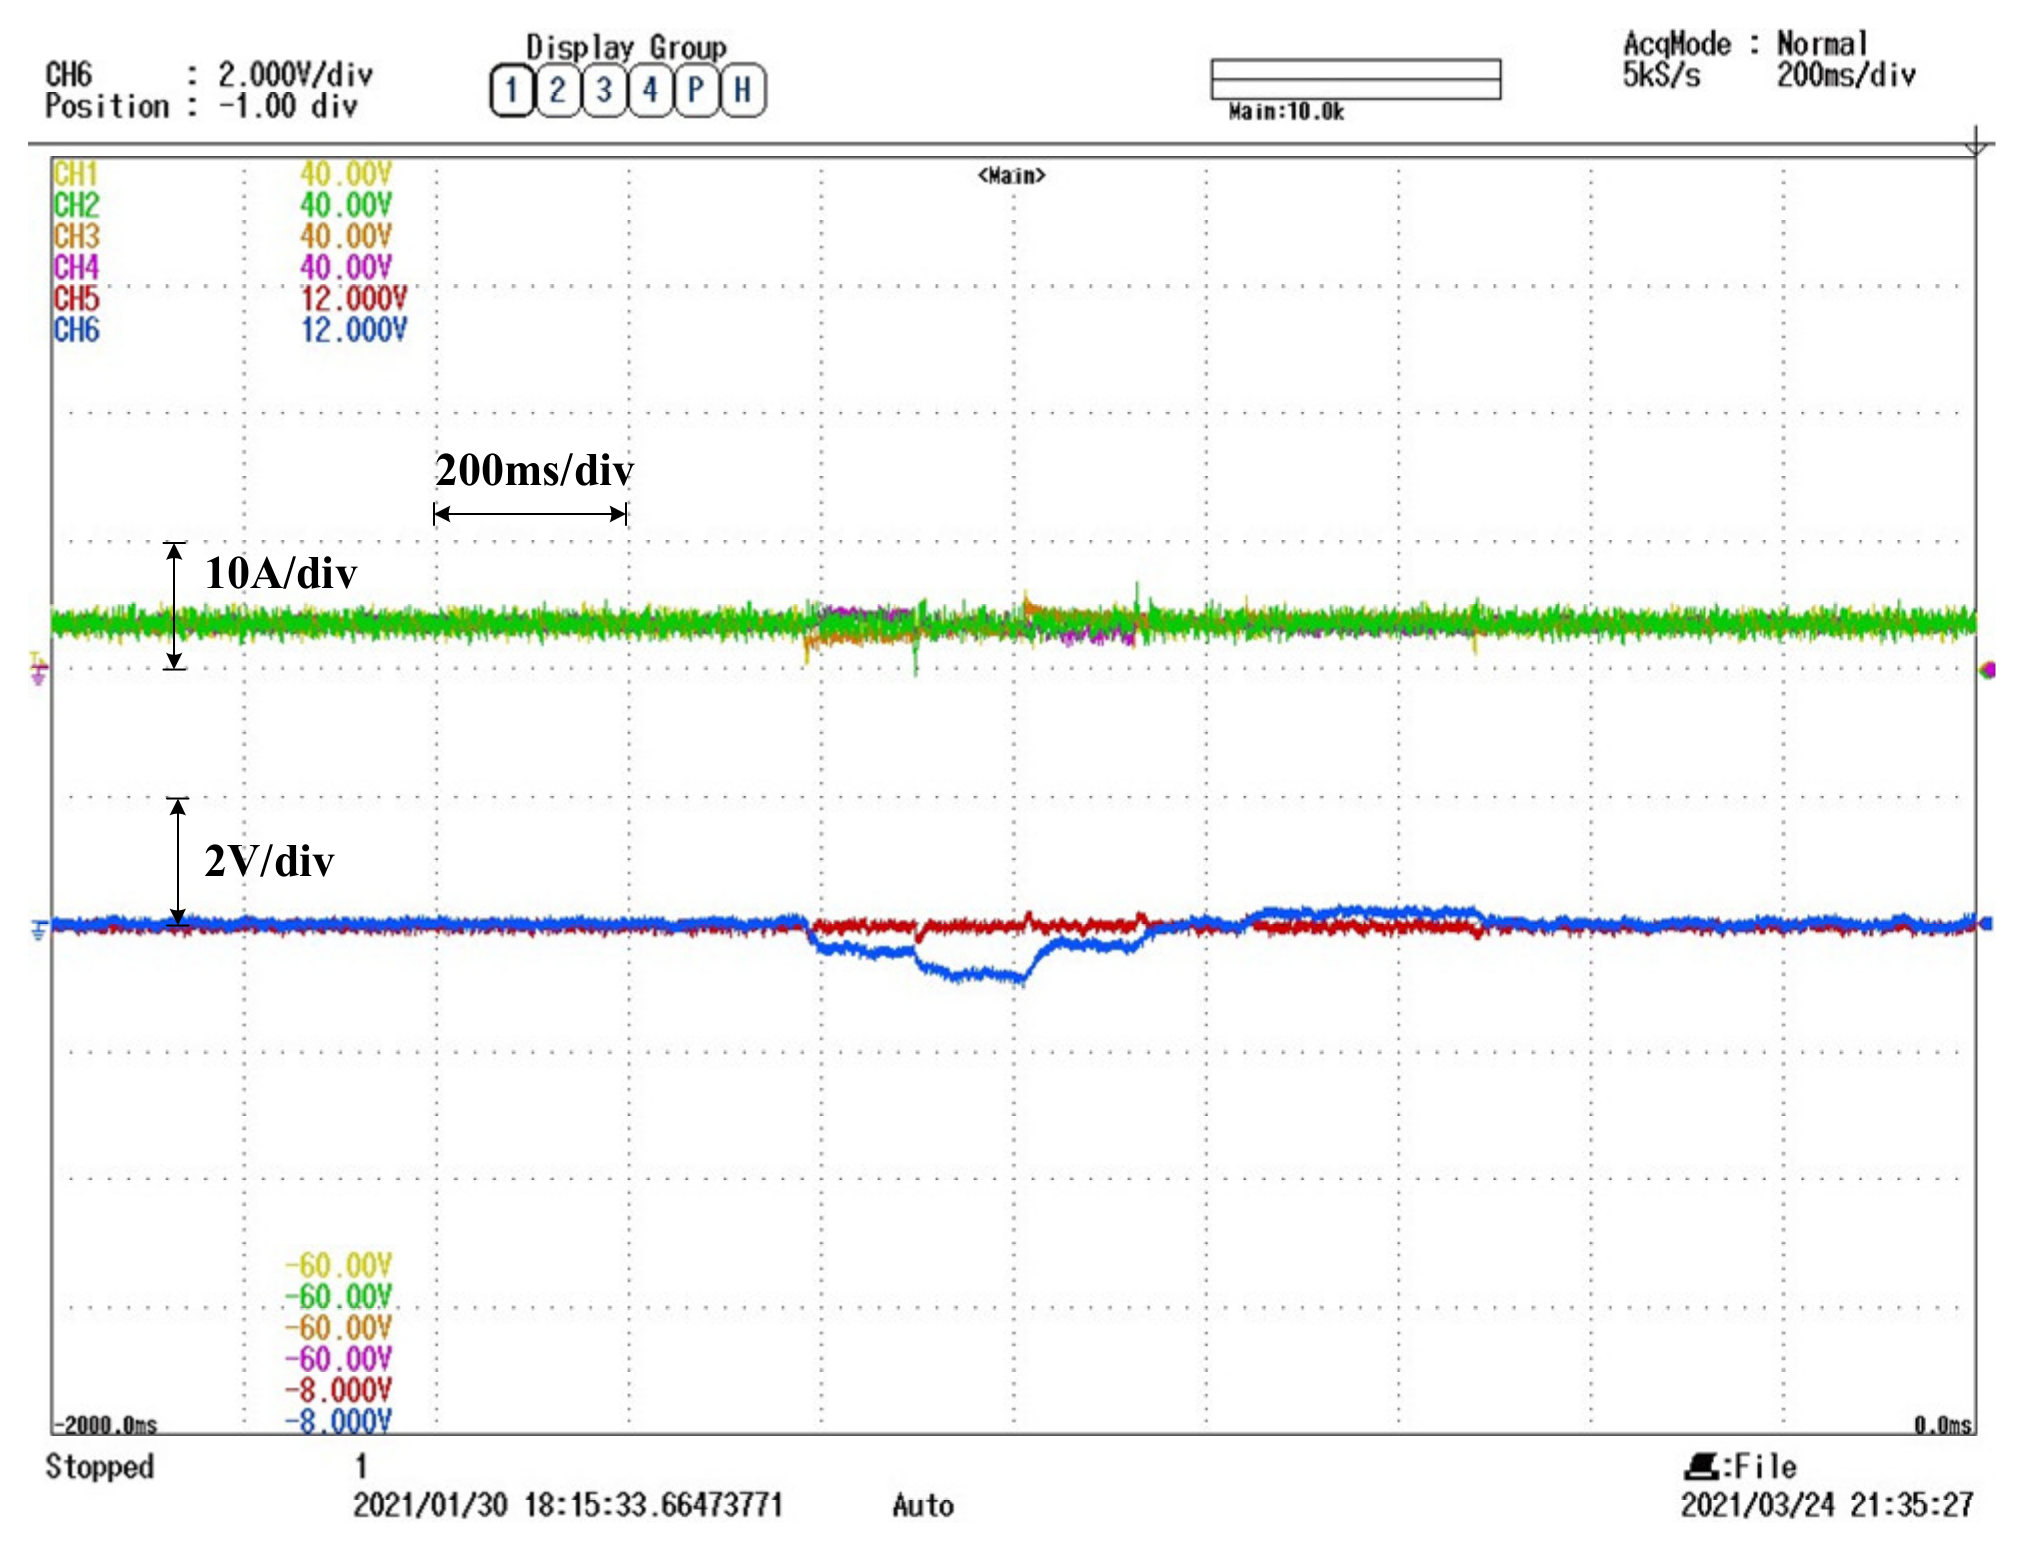2032x1556 pixels.
Task: Click the Auto trigger mode text
Action: (x=922, y=1505)
